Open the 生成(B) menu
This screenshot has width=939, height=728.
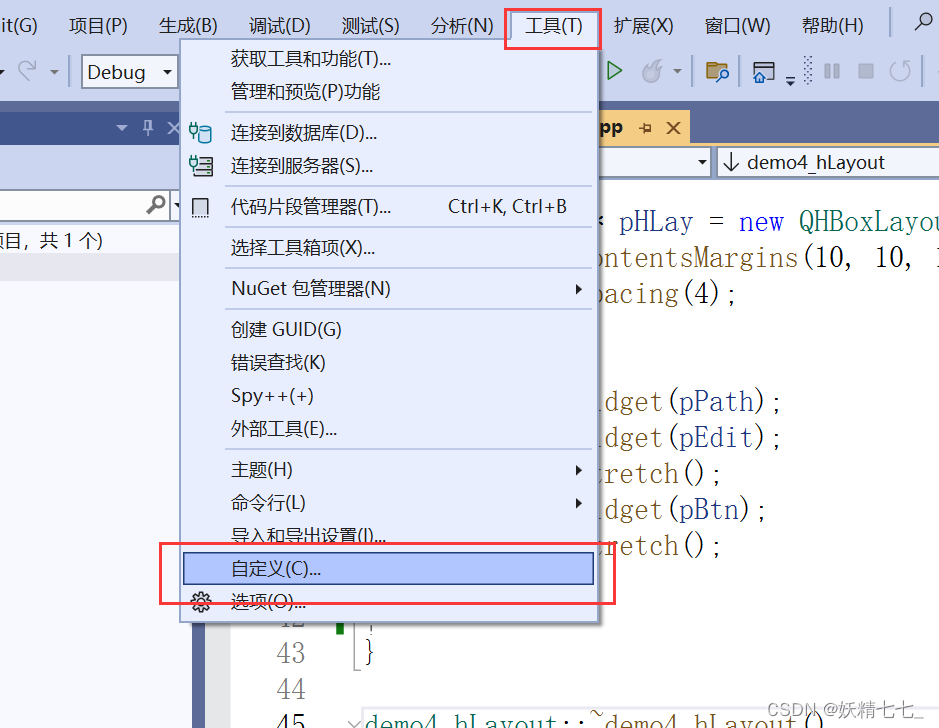[x=188, y=26]
